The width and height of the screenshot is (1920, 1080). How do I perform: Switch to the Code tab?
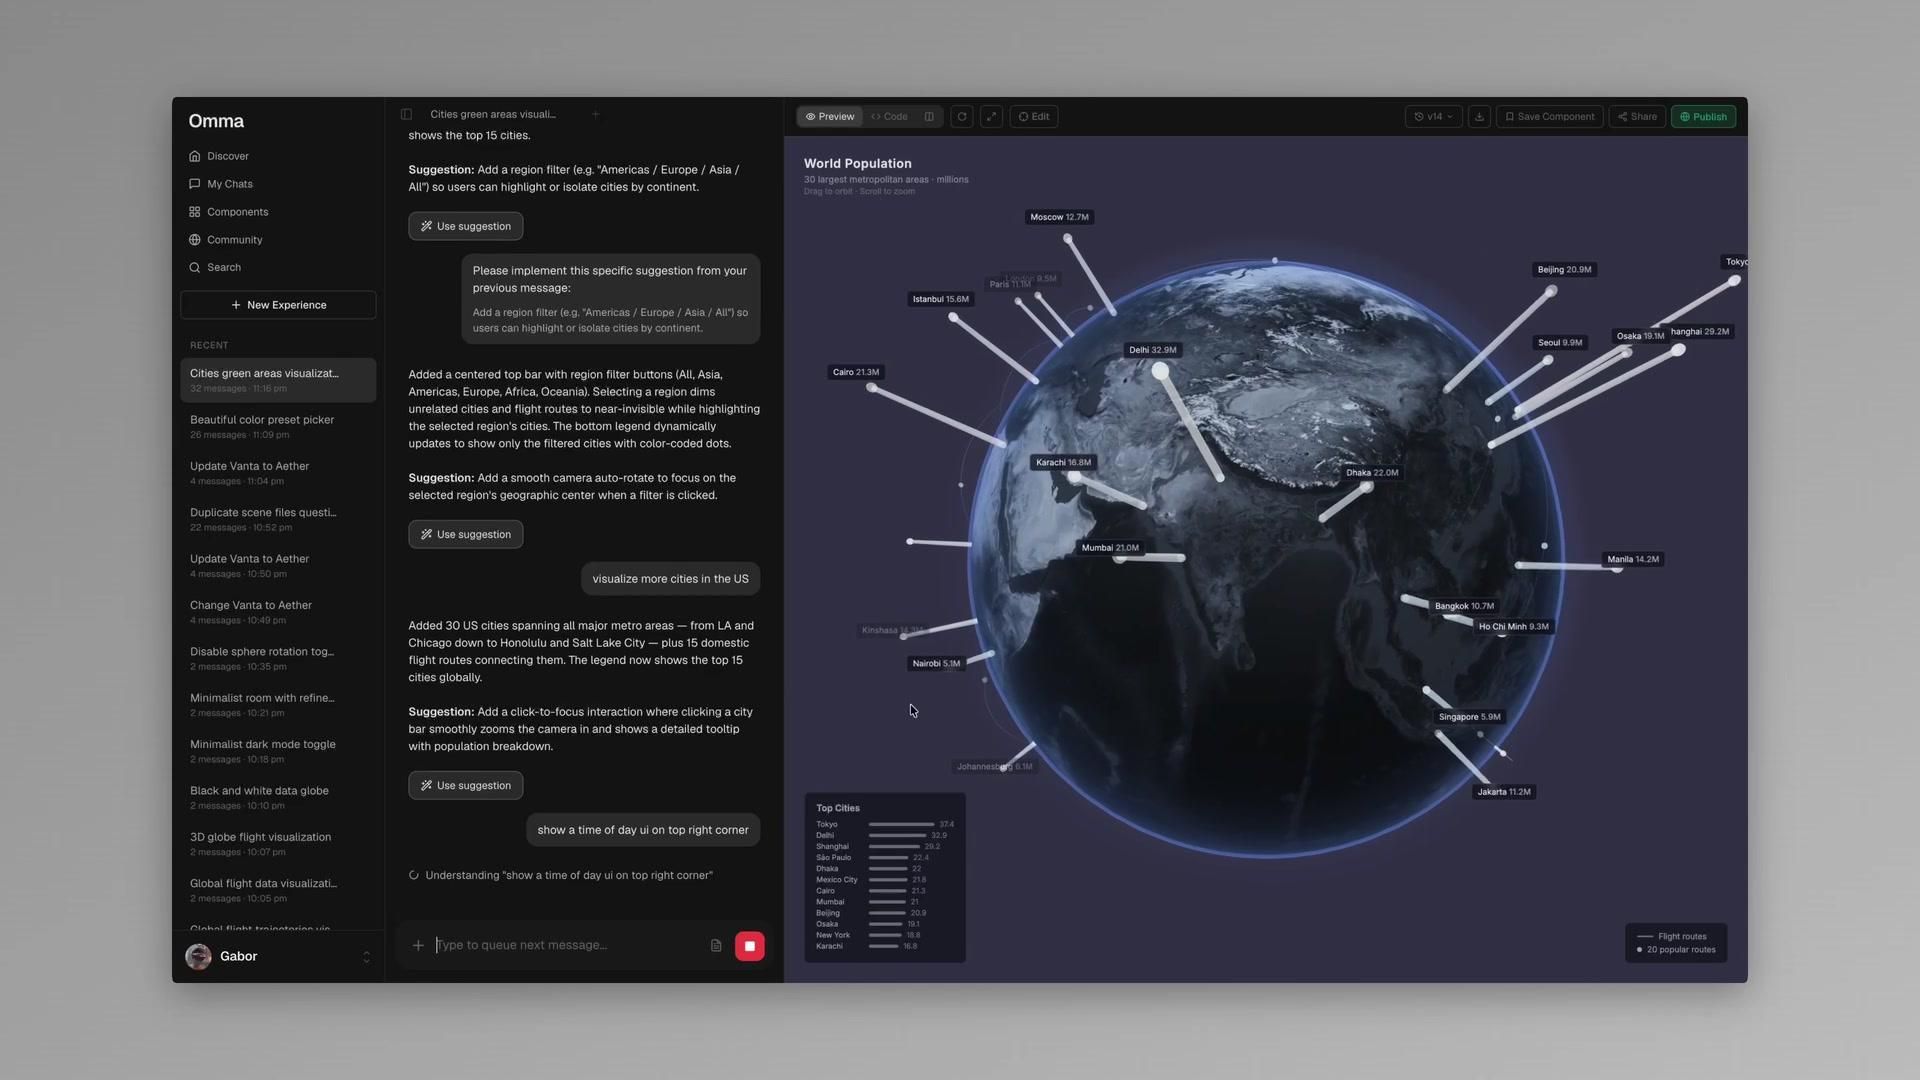[x=889, y=117]
